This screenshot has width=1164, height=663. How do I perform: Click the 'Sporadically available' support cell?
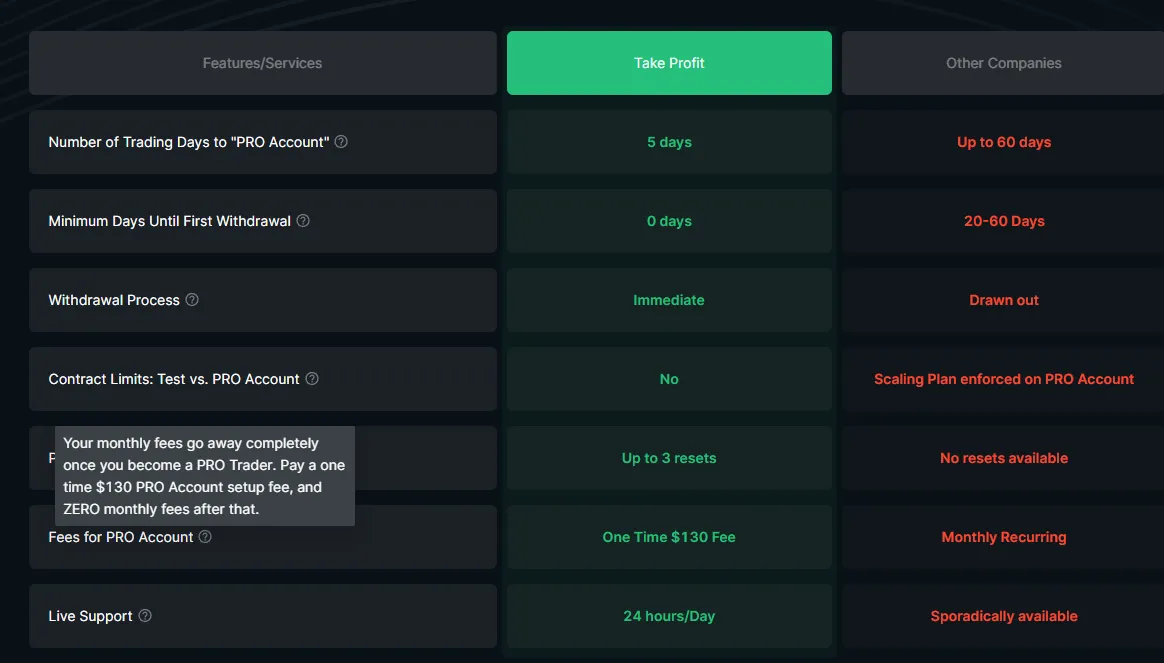coord(1003,616)
